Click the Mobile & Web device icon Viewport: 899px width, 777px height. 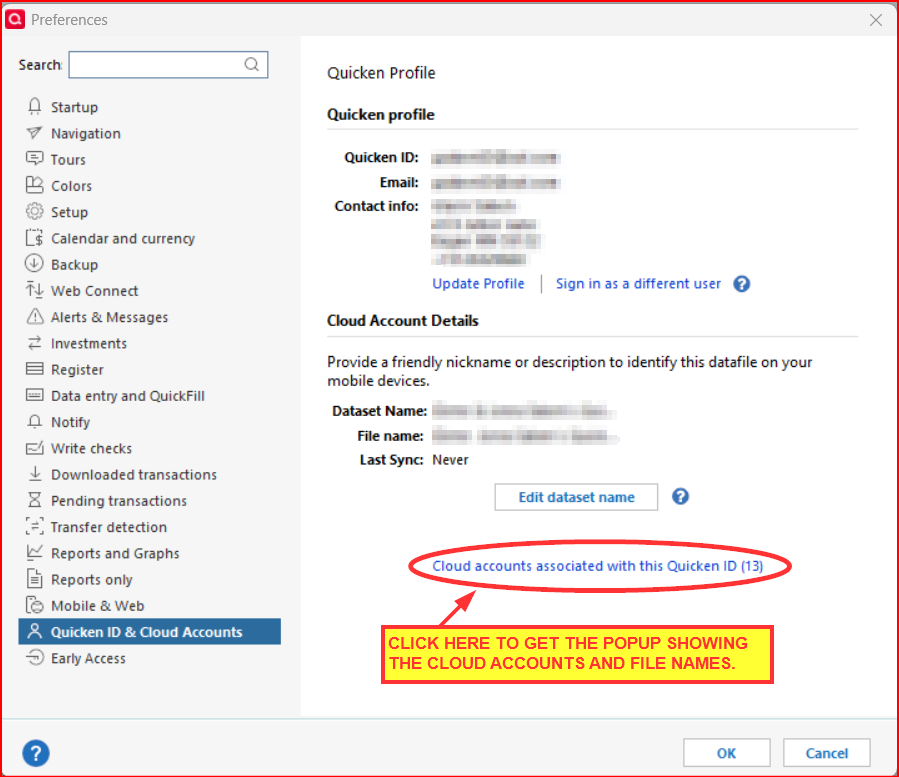point(34,605)
